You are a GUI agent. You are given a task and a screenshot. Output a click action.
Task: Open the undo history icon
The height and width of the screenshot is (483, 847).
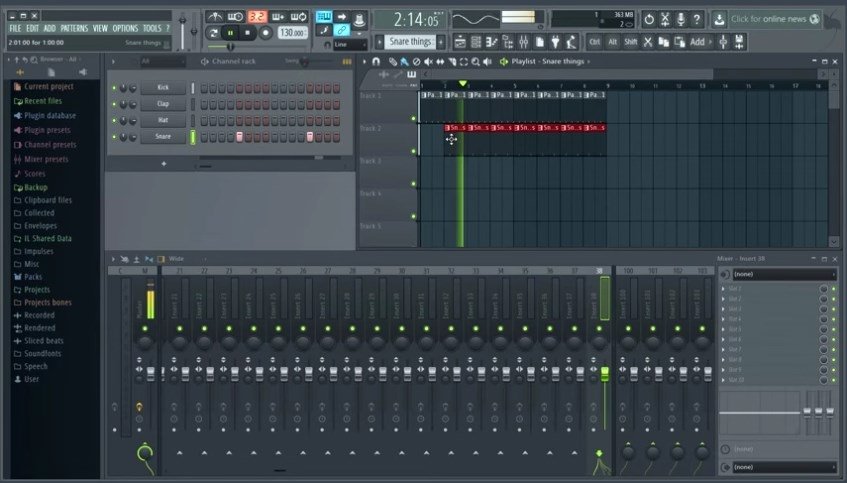[x=649, y=19]
